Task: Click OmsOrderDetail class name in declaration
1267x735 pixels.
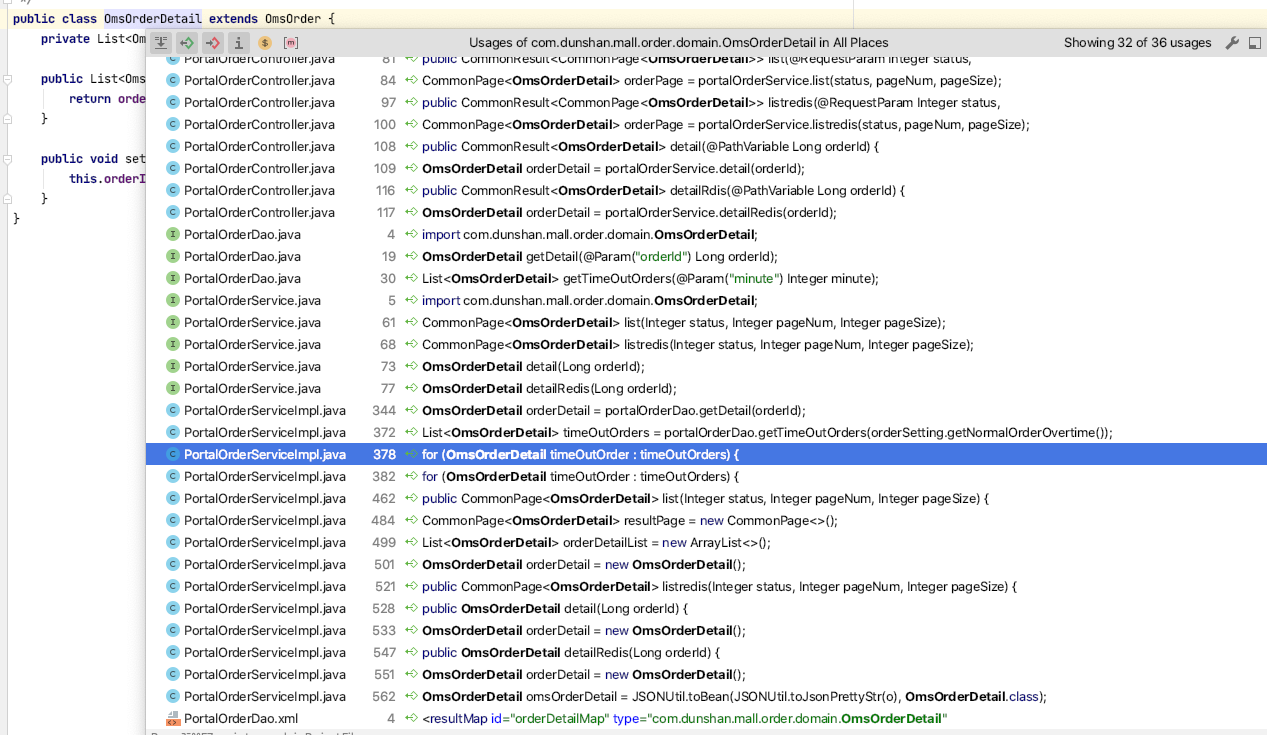Action: pos(152,19)
